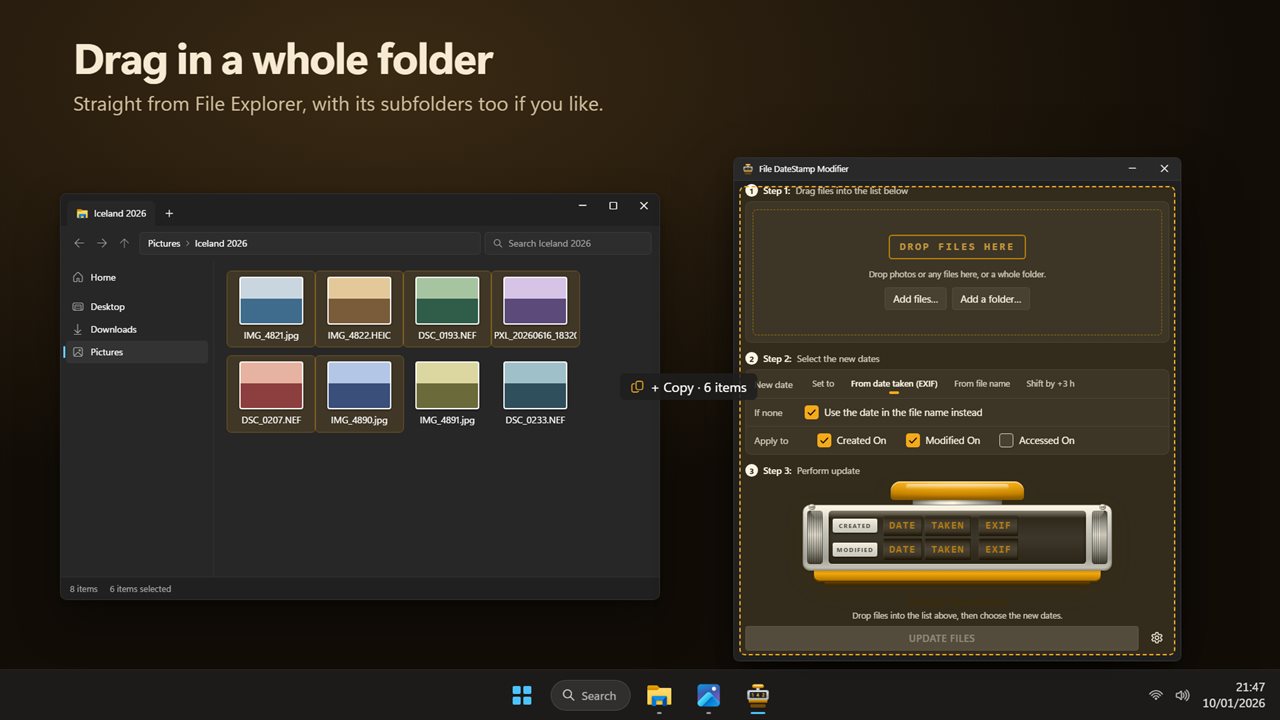Screen dimensions: 1280x720
Task: Enable the Accessed On checkbox
Action: click(1006, 440)
